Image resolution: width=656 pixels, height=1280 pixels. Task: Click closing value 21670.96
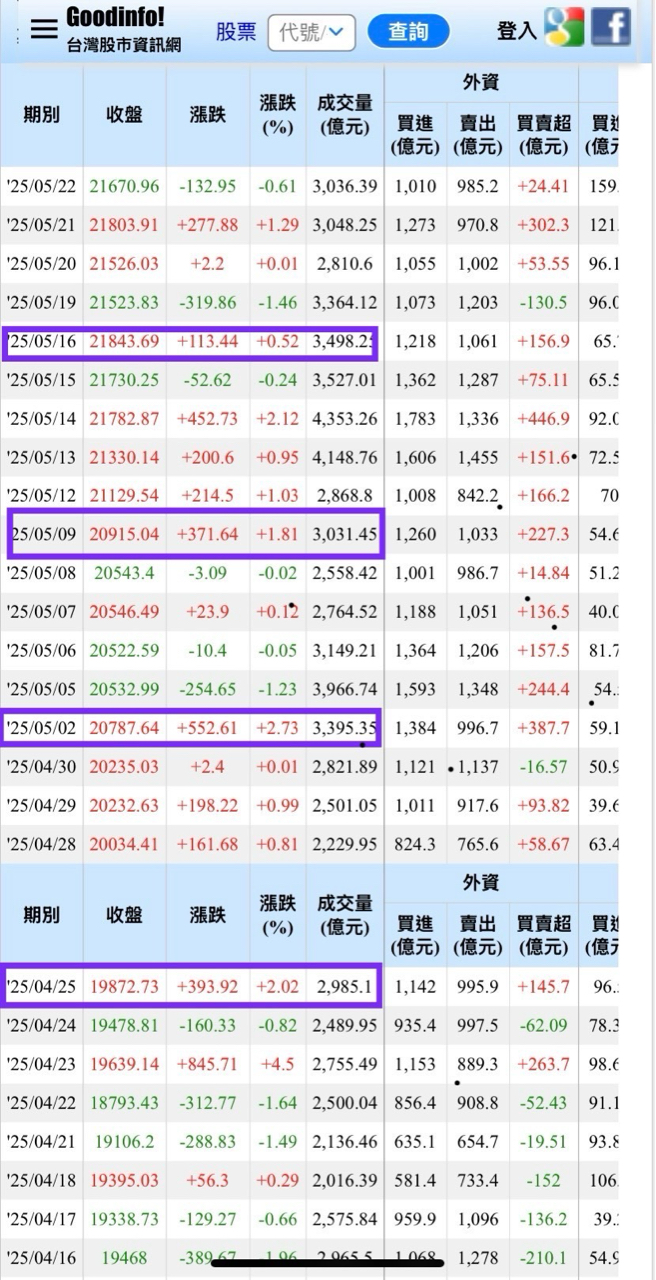click(124, 186)
